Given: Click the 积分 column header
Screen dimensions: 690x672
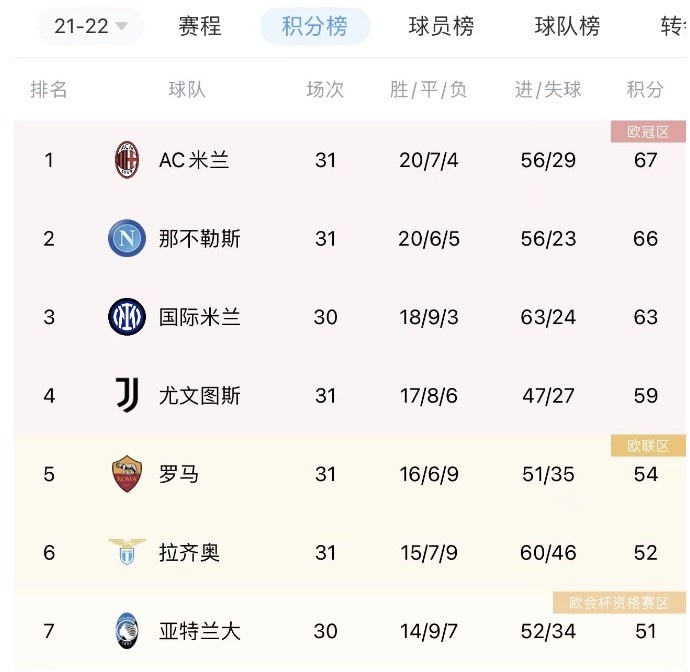Looking at the screenshot, I should click(x=645, y=89).
